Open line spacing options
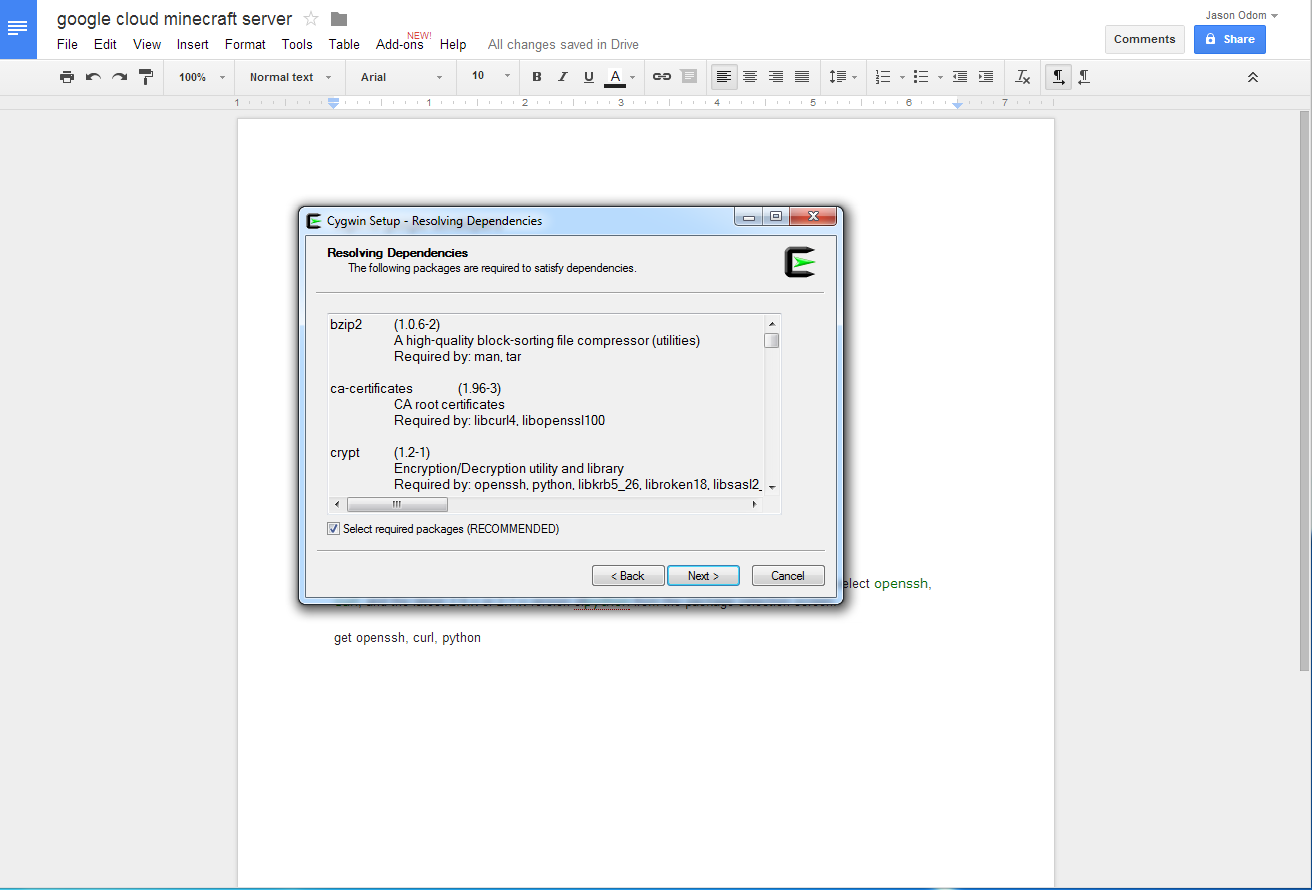This screenshot has height=890, width=1312. click(843, 77)
